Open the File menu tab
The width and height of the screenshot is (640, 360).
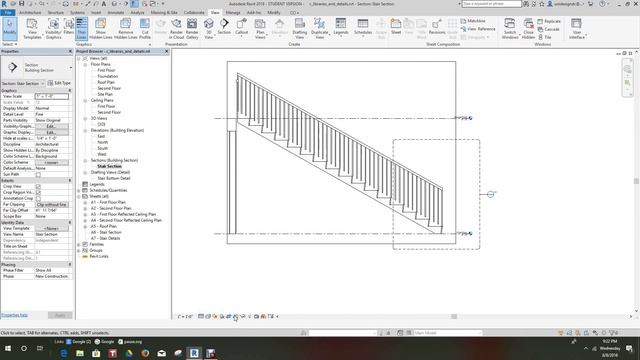pos(8,13)
